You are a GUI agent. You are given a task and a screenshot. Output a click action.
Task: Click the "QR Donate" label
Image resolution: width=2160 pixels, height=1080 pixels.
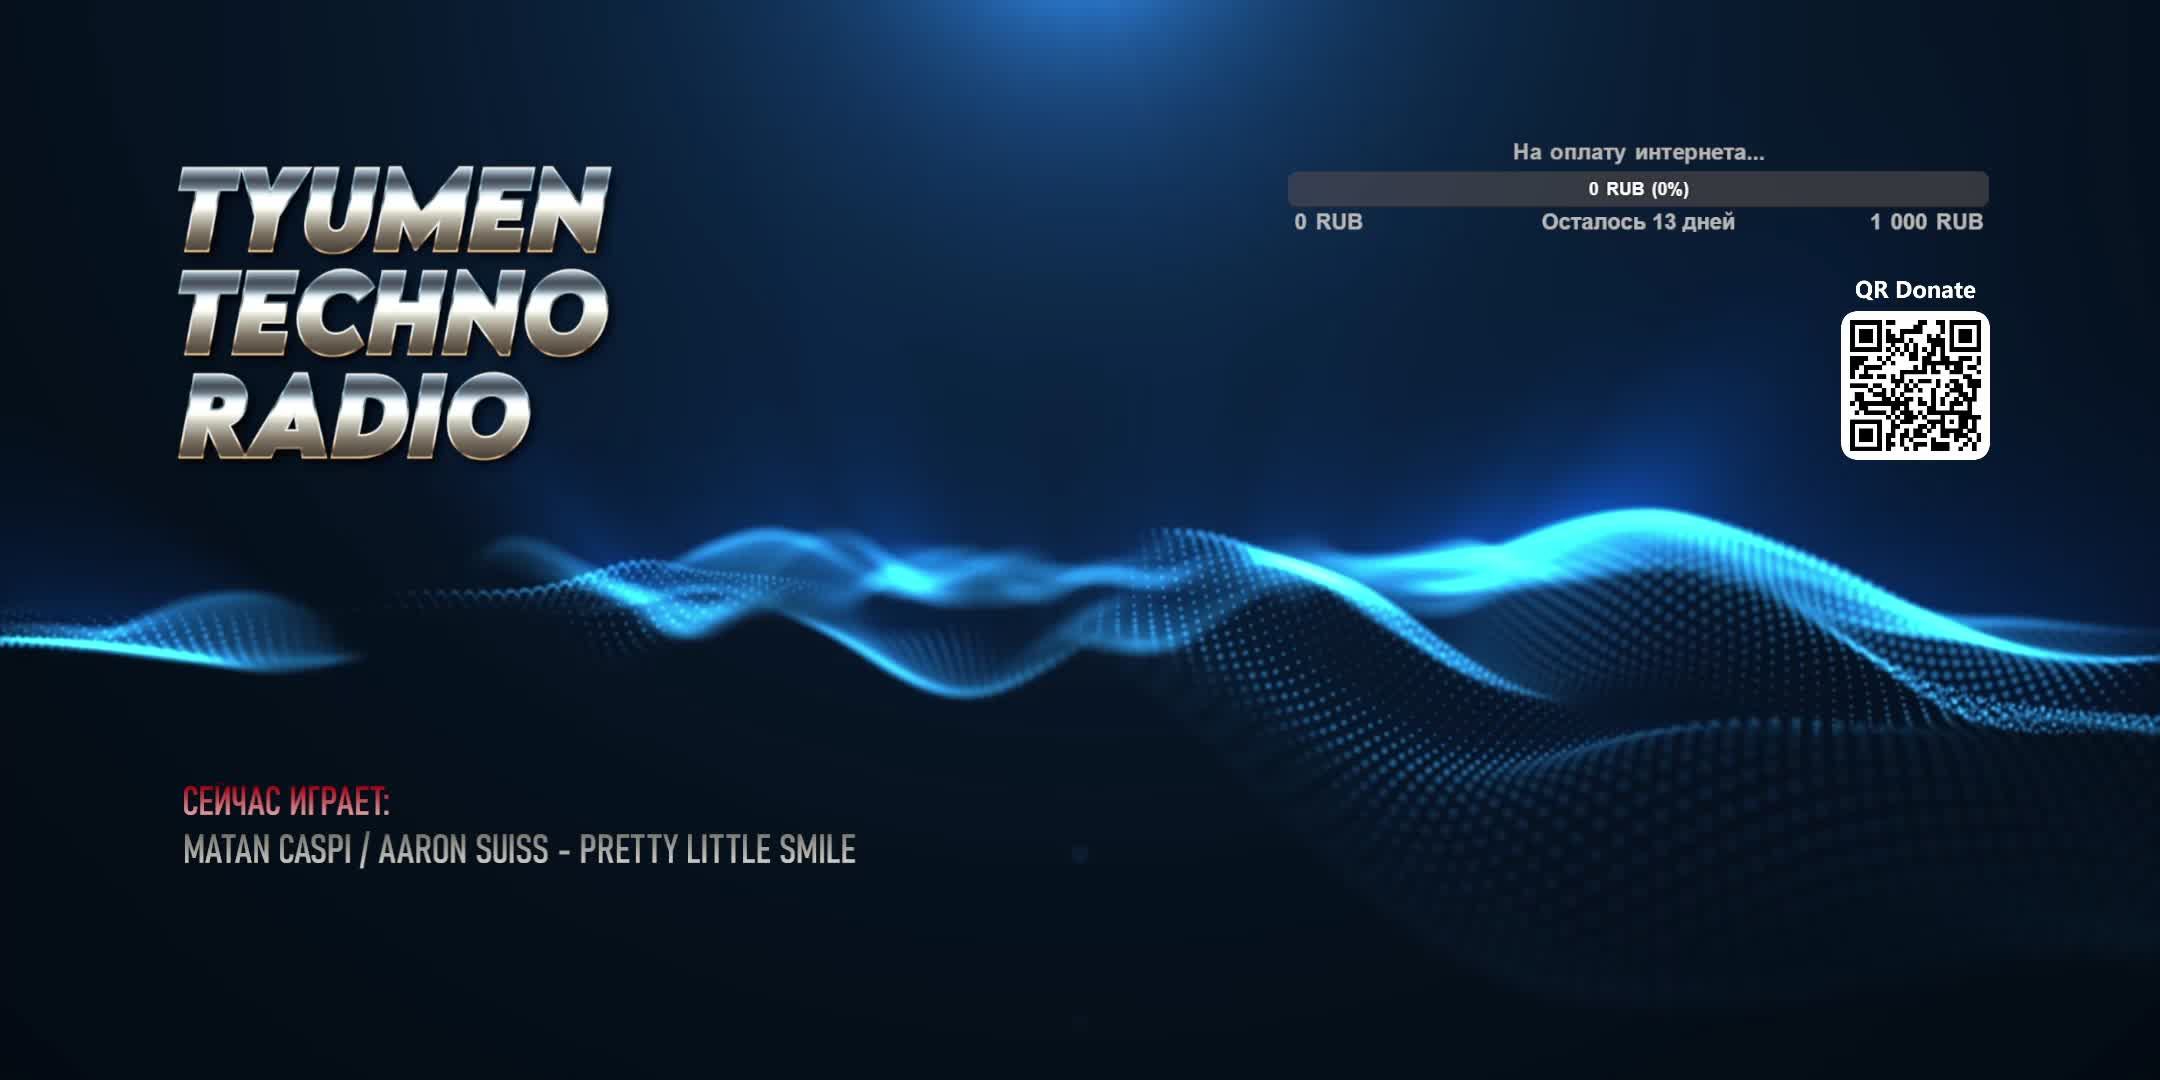(x=1914, y=290)
